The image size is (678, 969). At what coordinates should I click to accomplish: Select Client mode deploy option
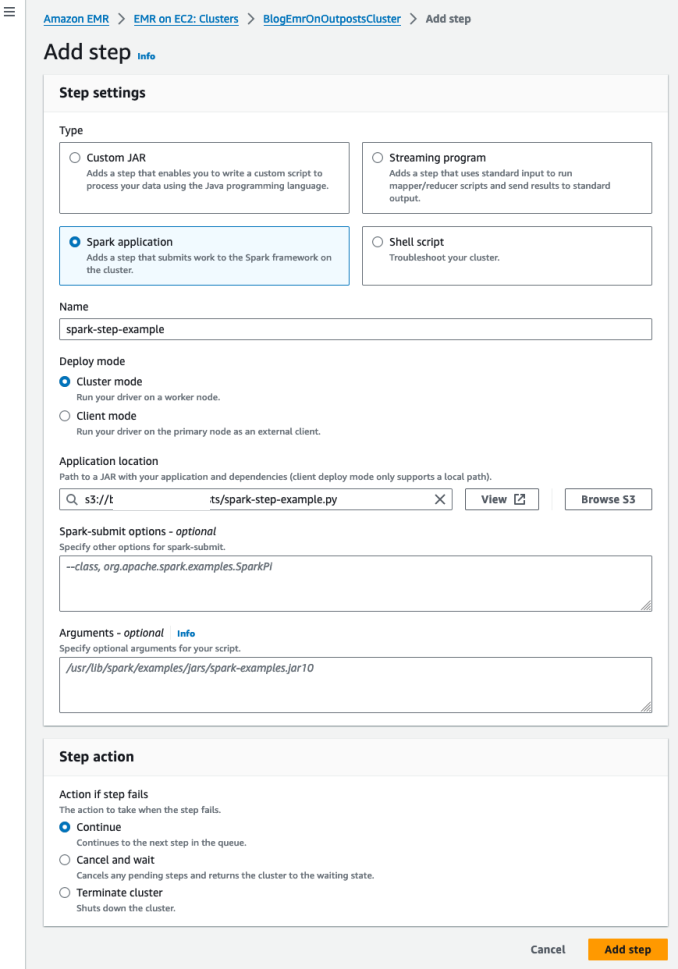click(65, 416)
